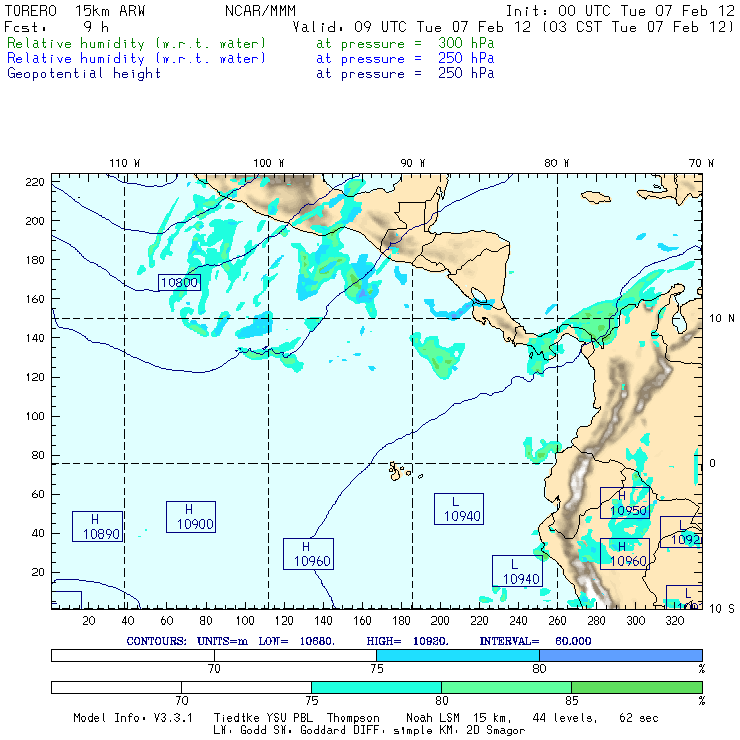
Task: Click the '70 W' longitude label
Action: tap(701, 163)
